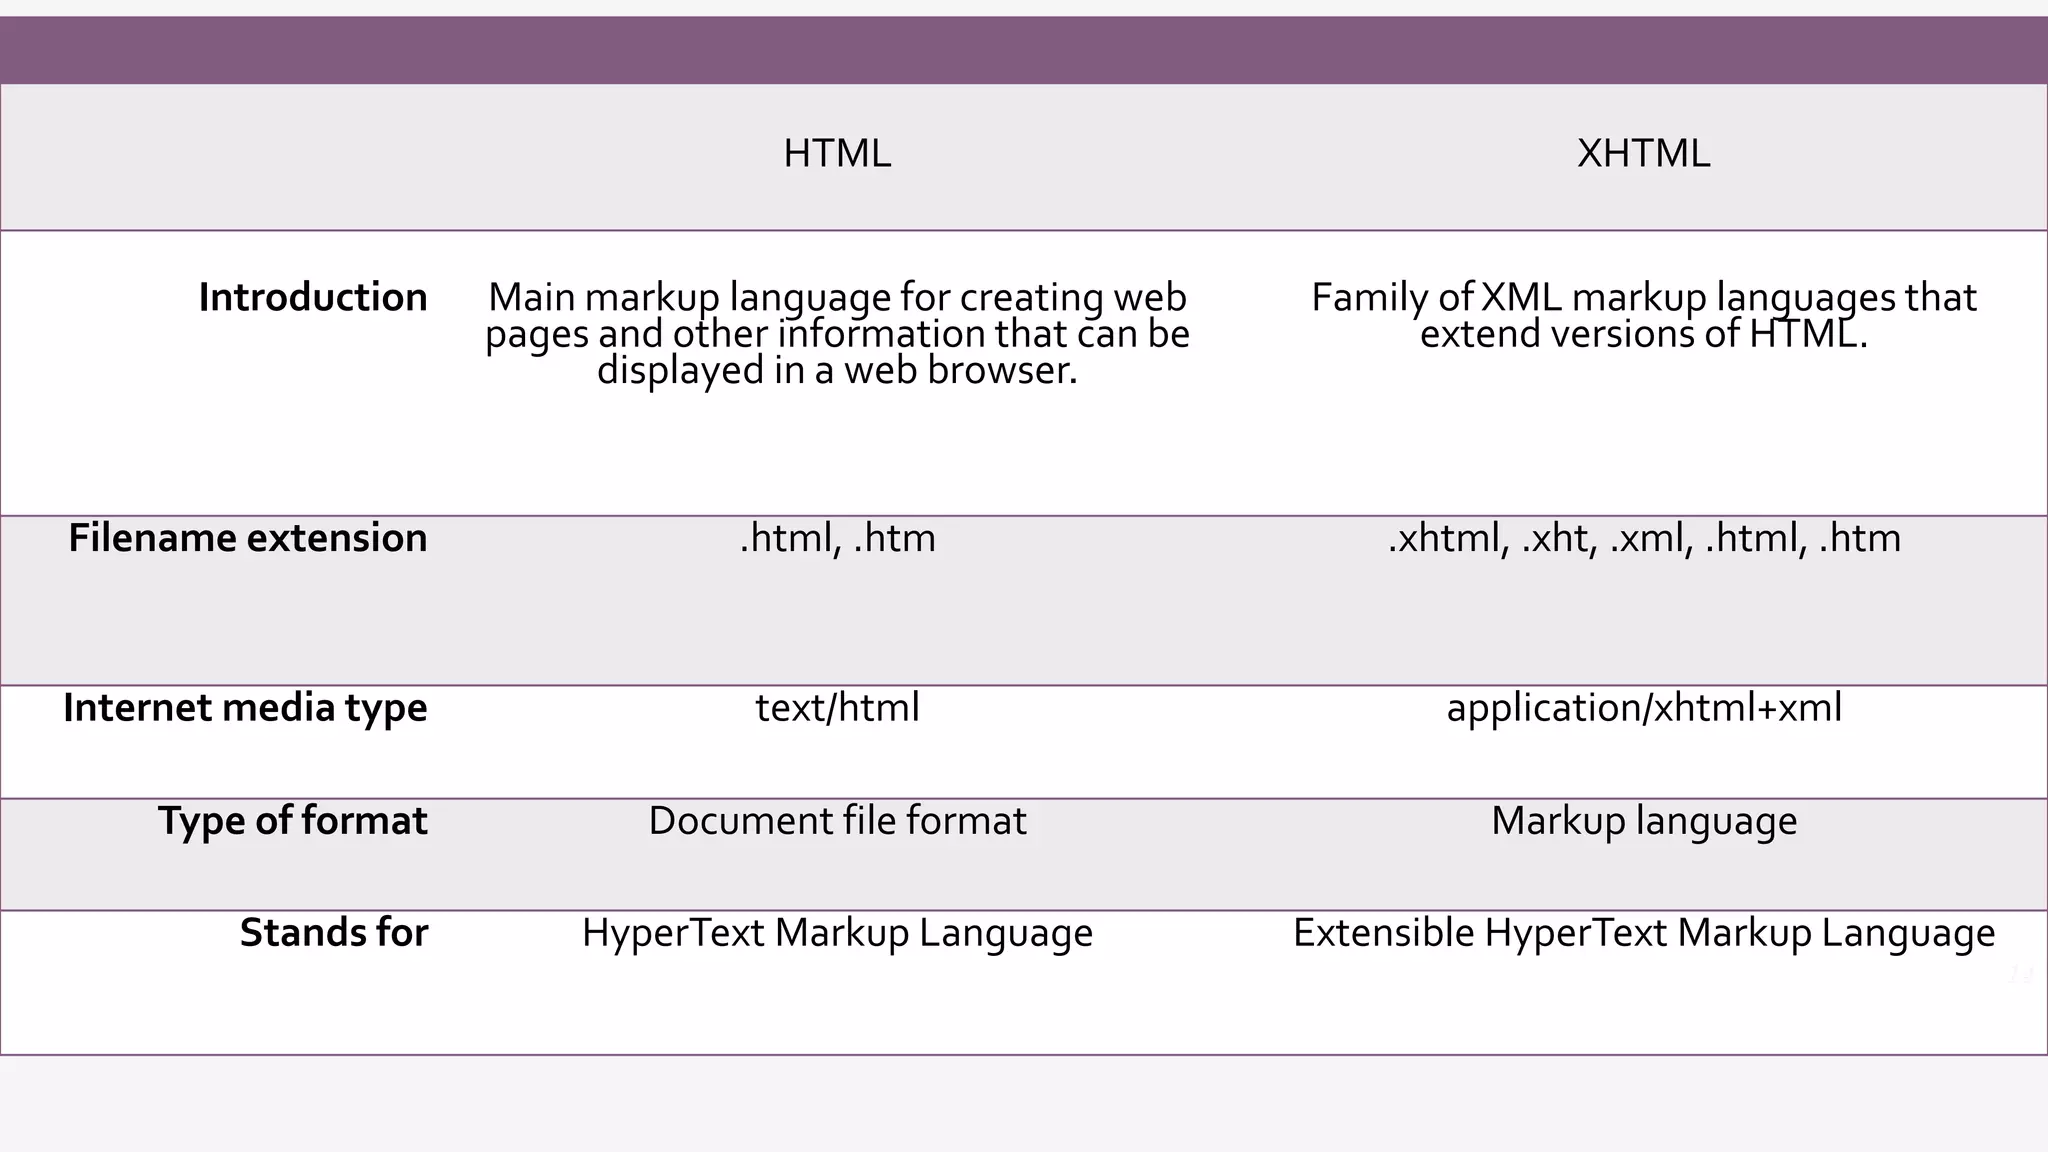2048x1152 pixels.
Task: Click the '.html, .htm' cell
Action: [837, 538]
